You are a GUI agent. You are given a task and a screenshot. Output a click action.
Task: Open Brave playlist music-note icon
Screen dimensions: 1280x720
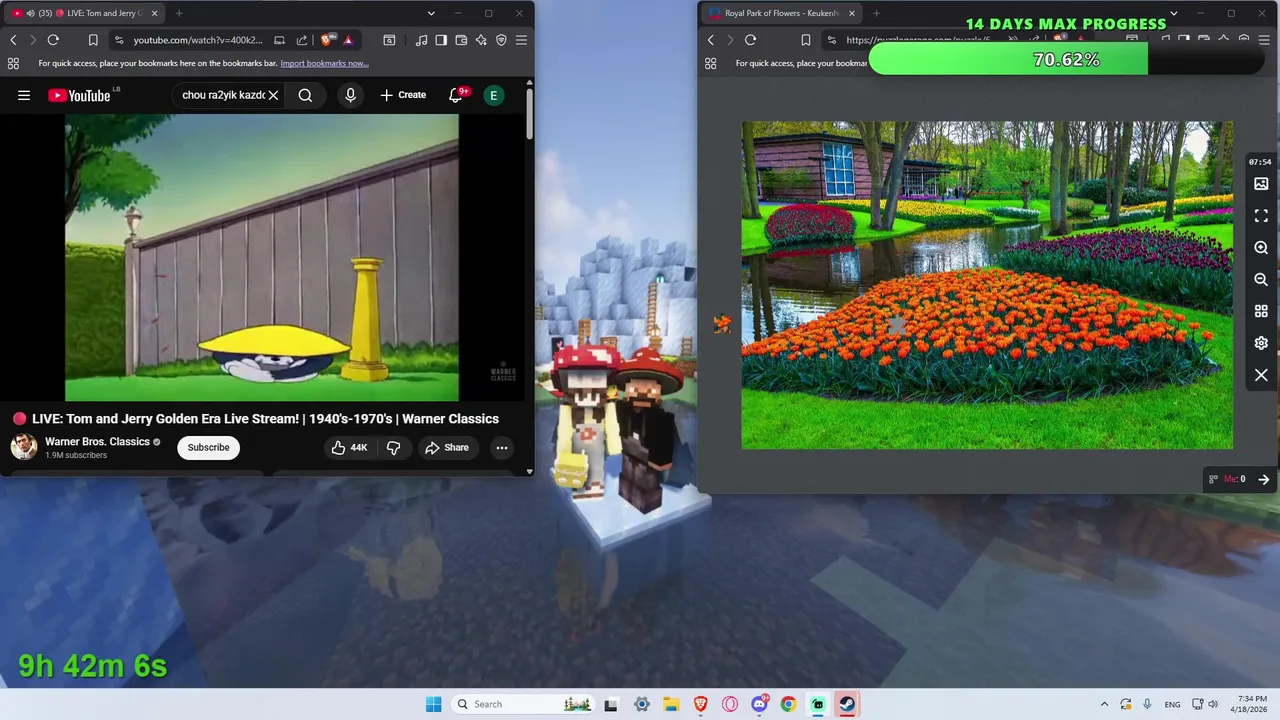point(421,40)
